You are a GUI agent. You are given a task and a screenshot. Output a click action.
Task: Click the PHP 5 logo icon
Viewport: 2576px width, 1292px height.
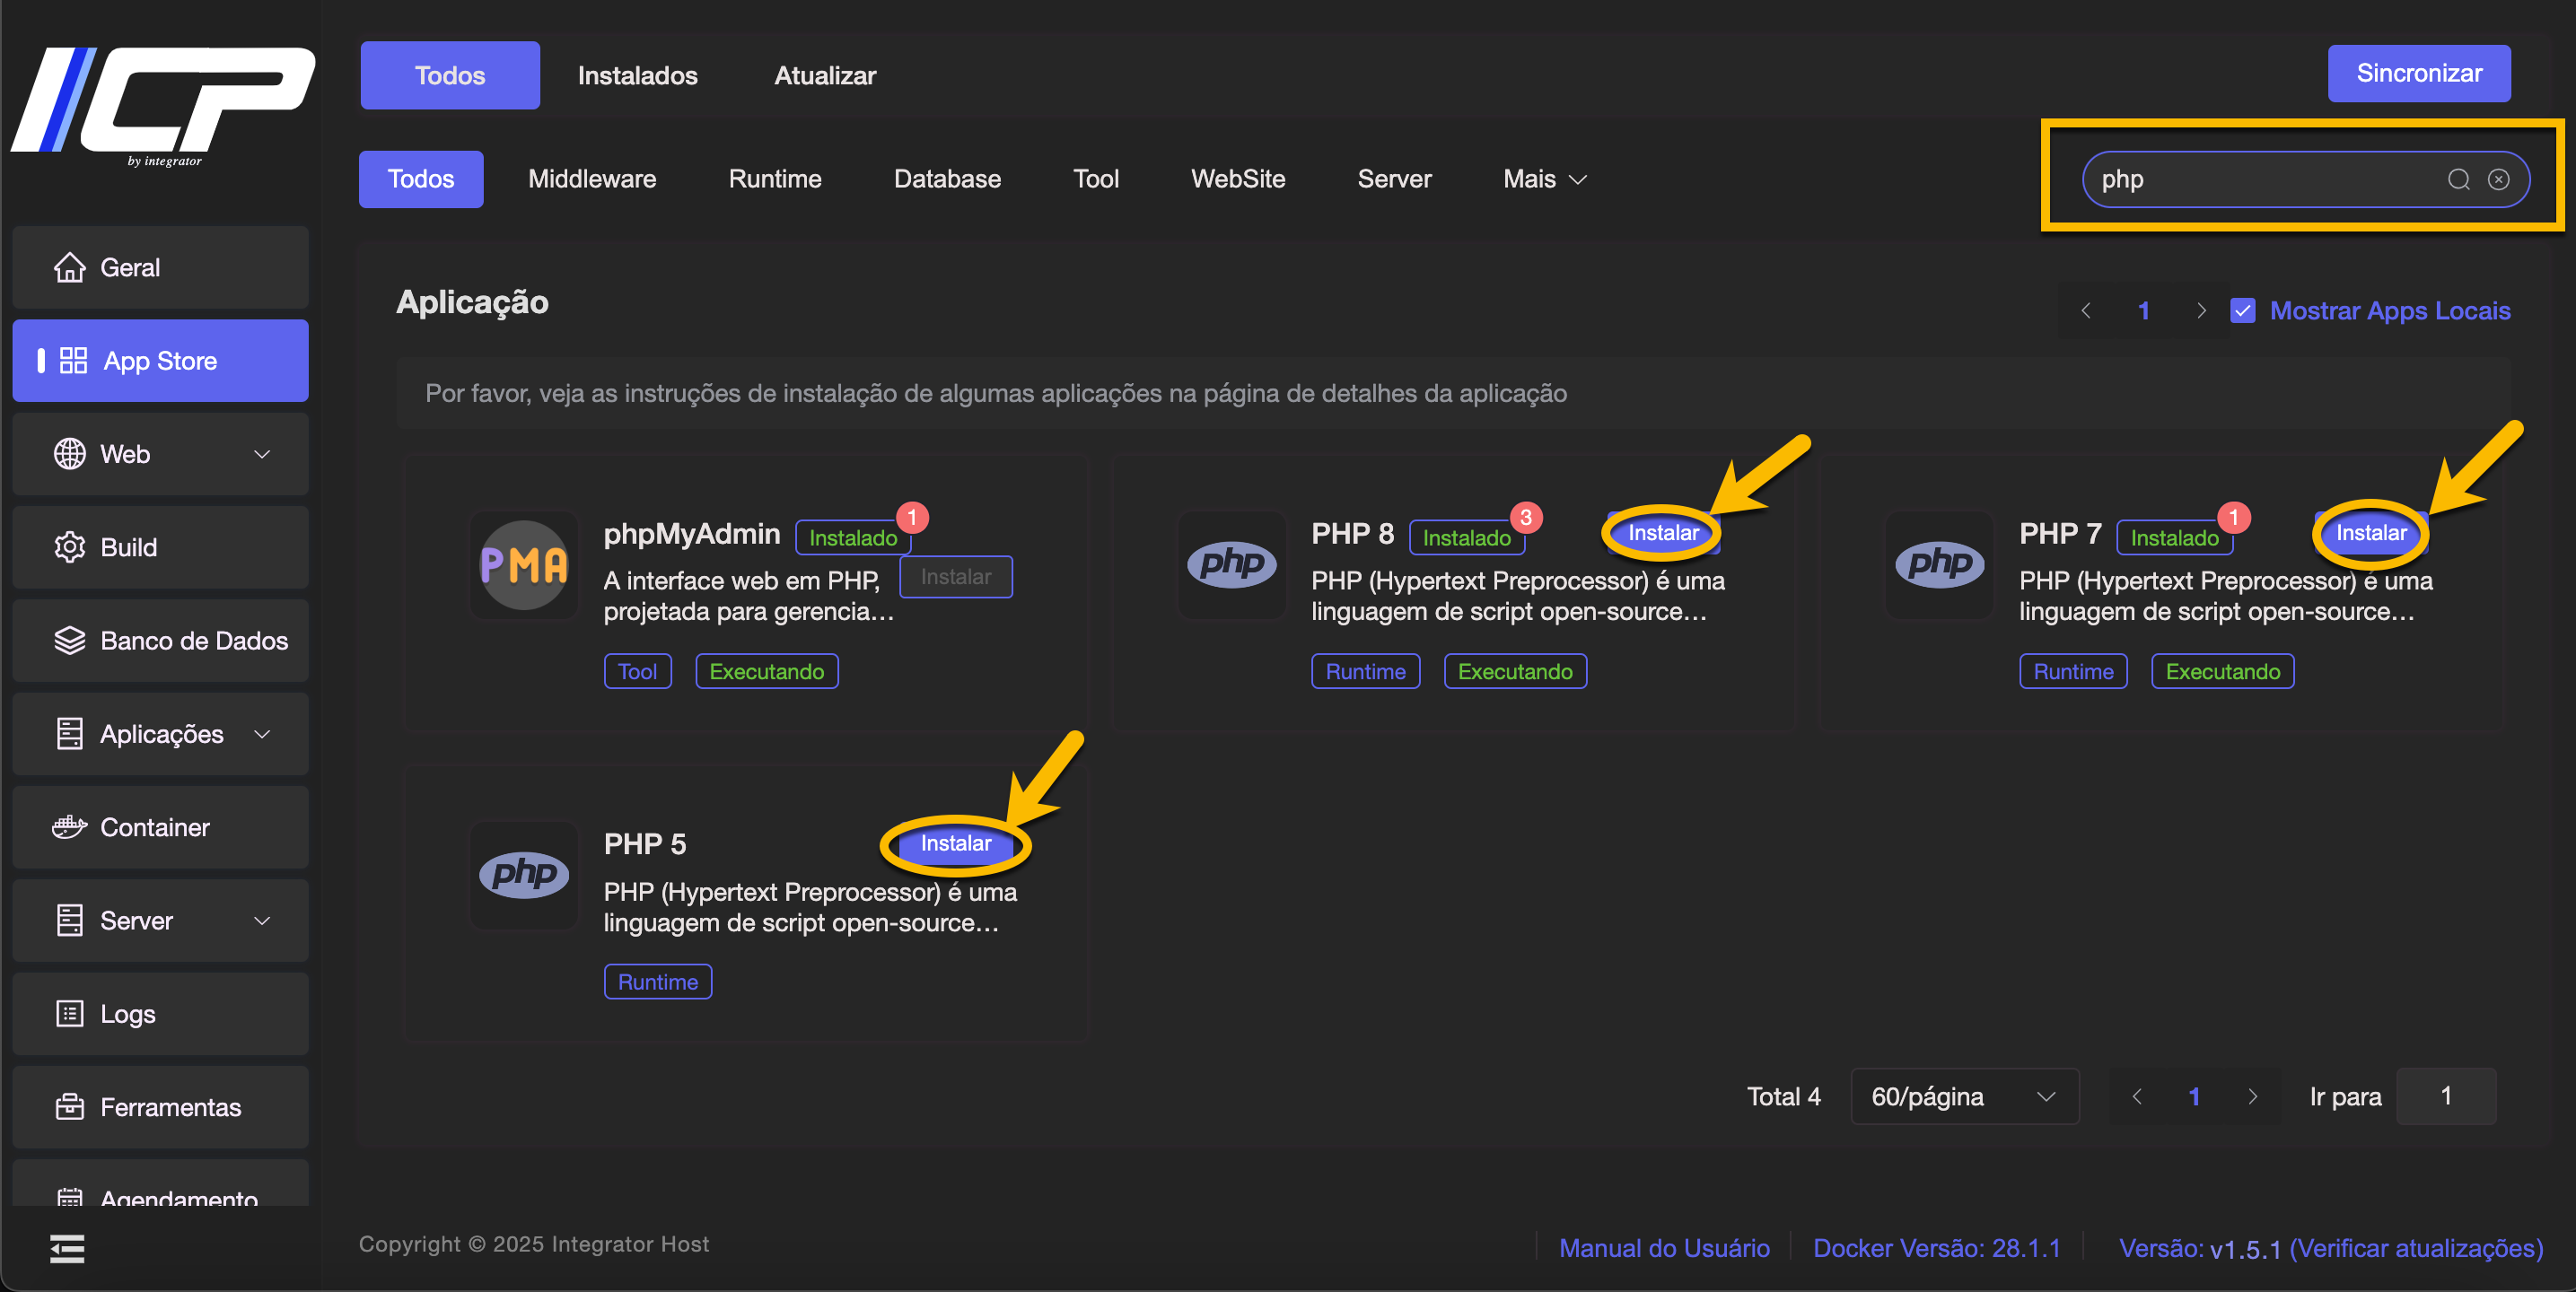click(524, 875)
